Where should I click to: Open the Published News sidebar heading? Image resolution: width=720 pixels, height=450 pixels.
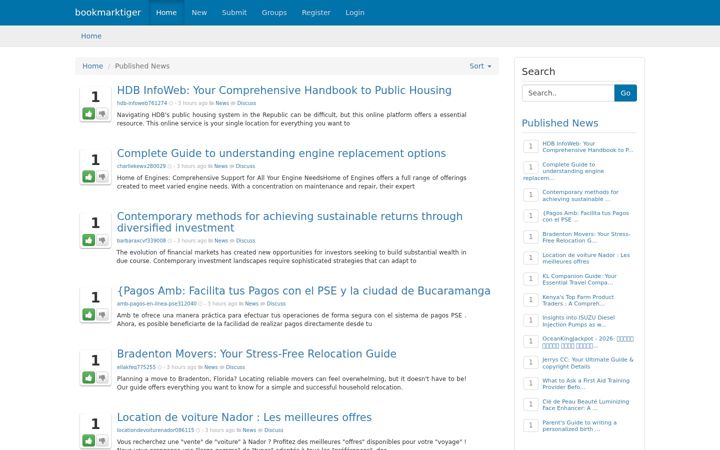560,123
